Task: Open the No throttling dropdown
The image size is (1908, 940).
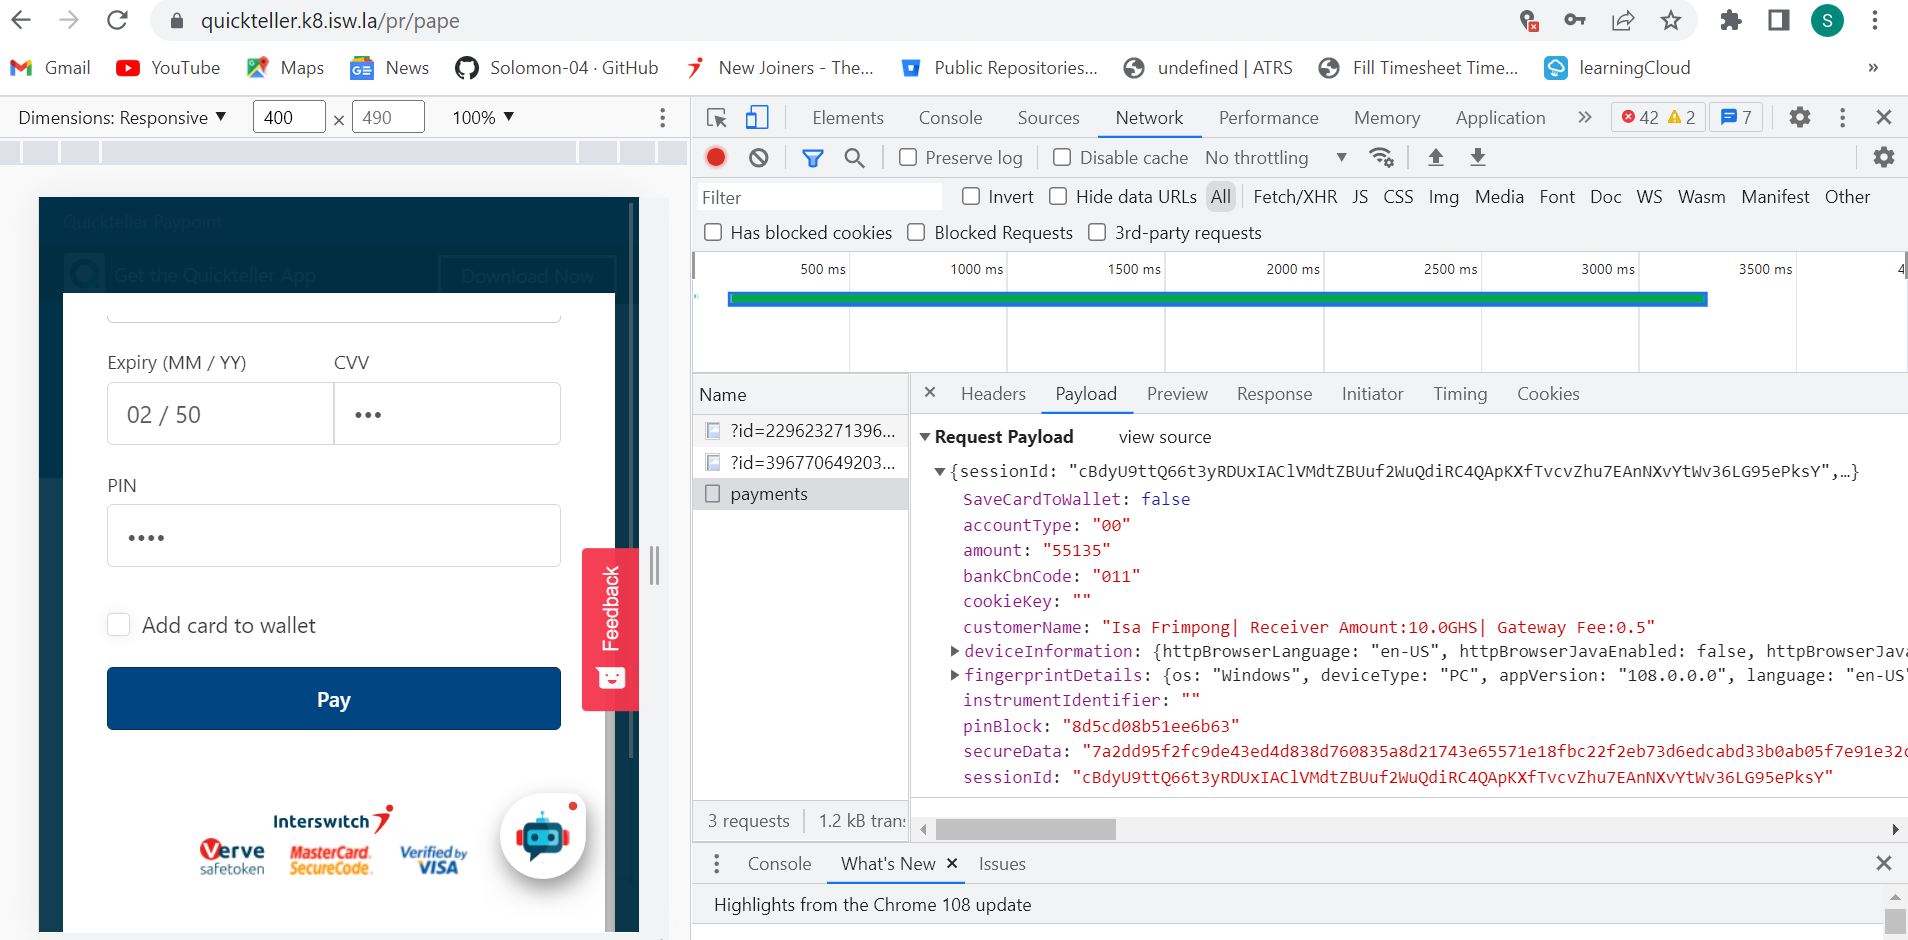Action: 1275,158
